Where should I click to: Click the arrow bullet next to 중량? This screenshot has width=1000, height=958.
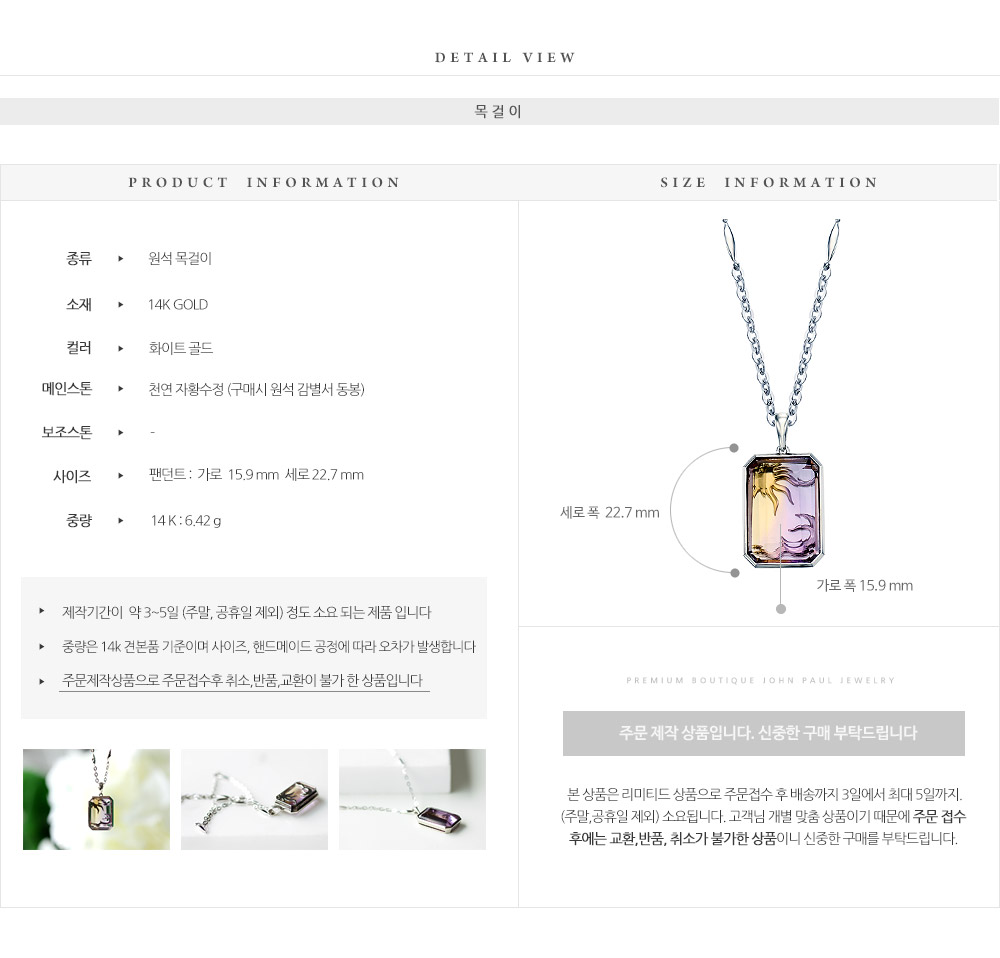[x=121, y=520]
